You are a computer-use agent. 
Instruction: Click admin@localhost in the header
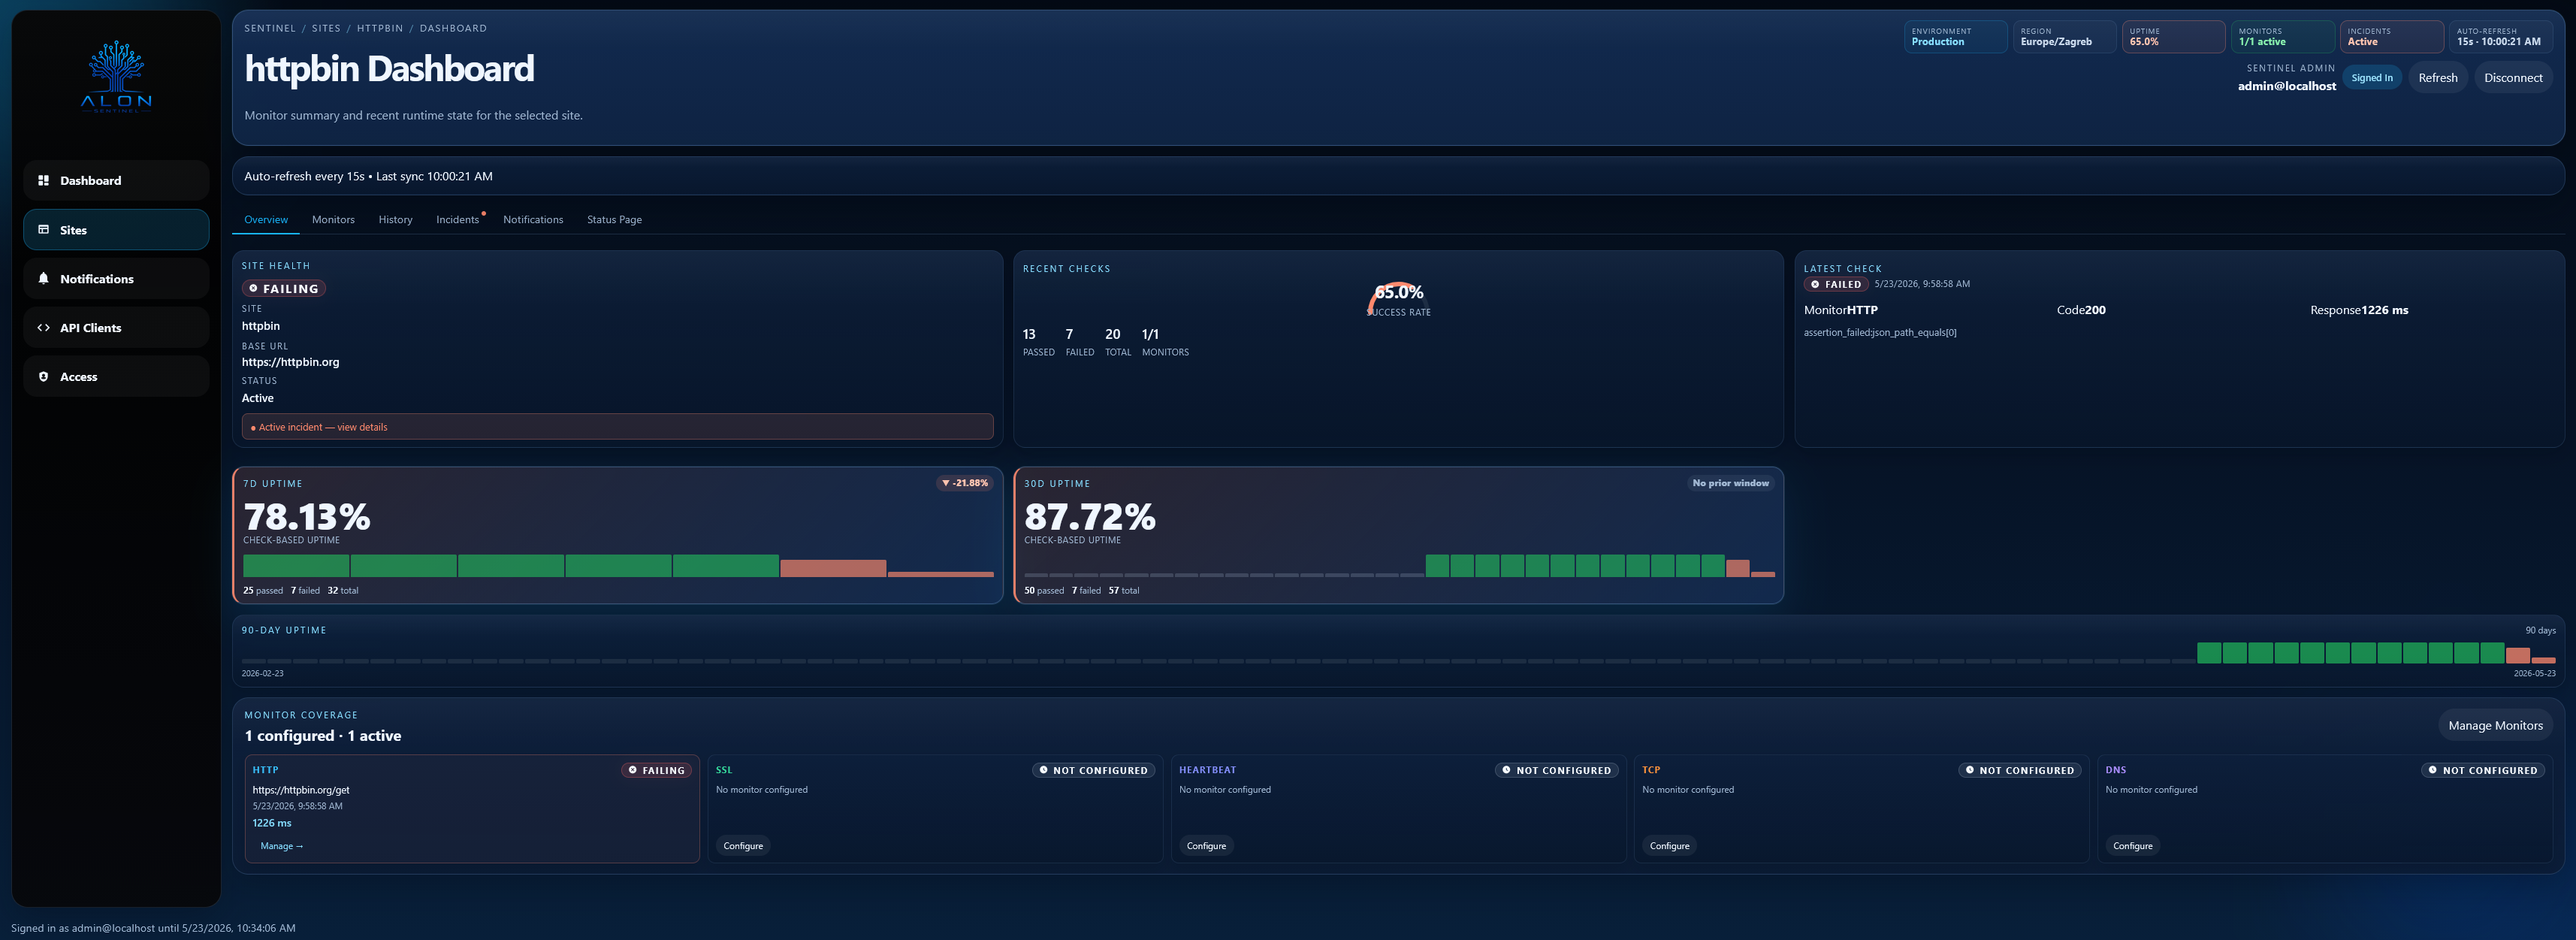pos(2286,86)
